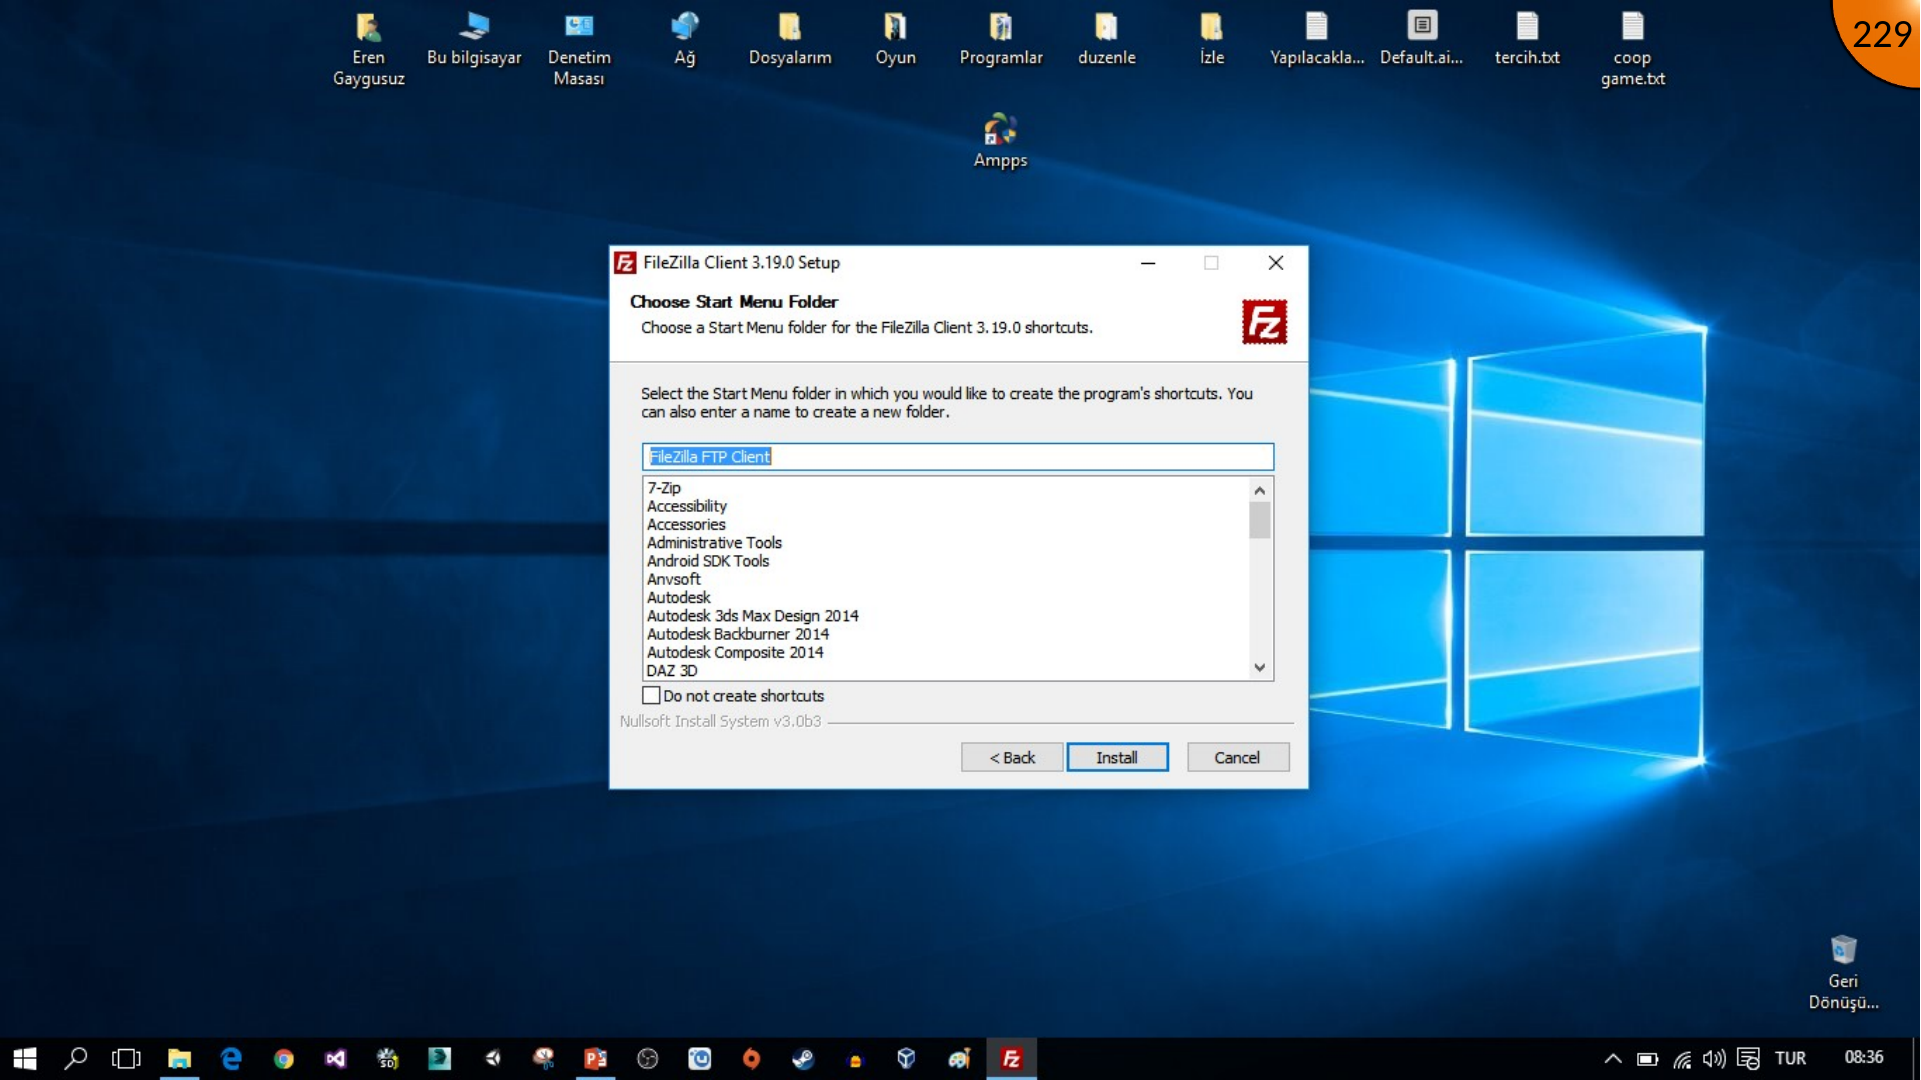Select the Default.ai... file icon
The width and height of the screenshot is (1921, 1080).
(1422, 40)
